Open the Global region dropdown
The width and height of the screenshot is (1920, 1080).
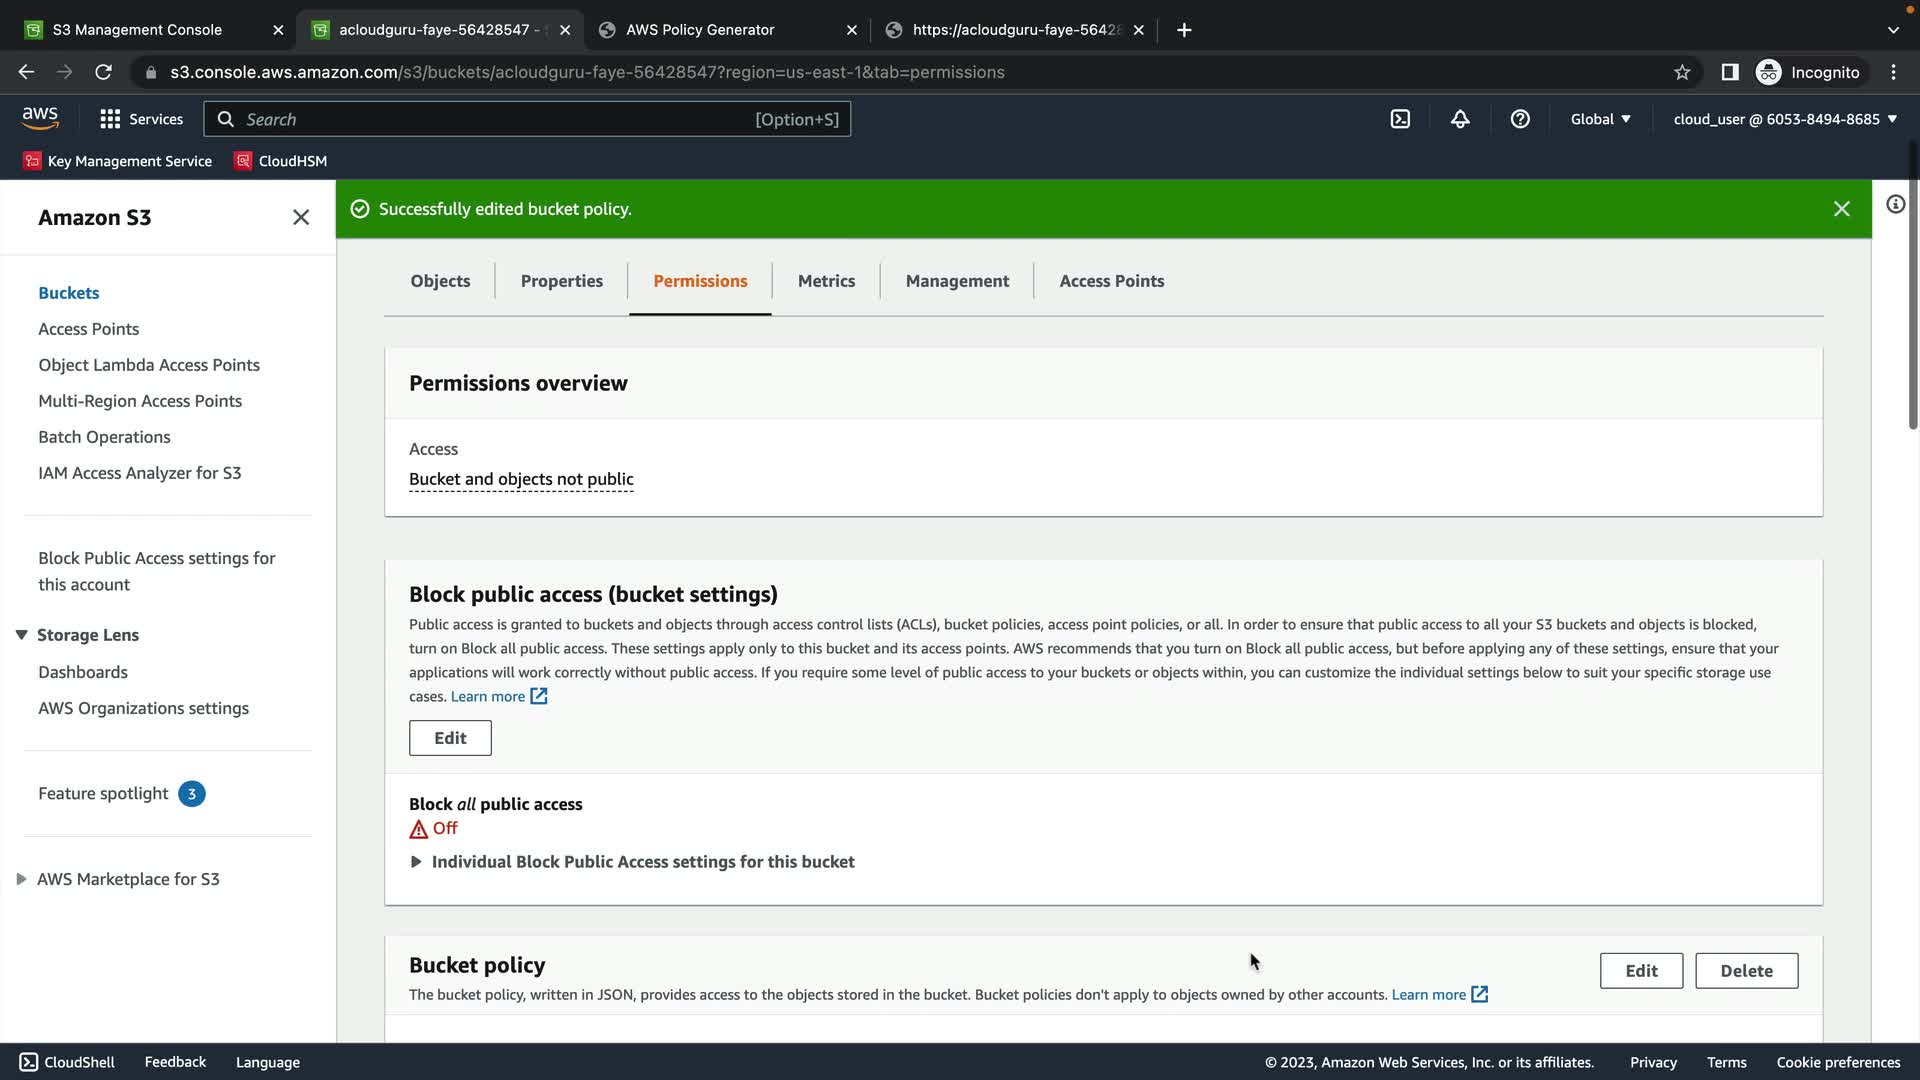(1600, 119)
